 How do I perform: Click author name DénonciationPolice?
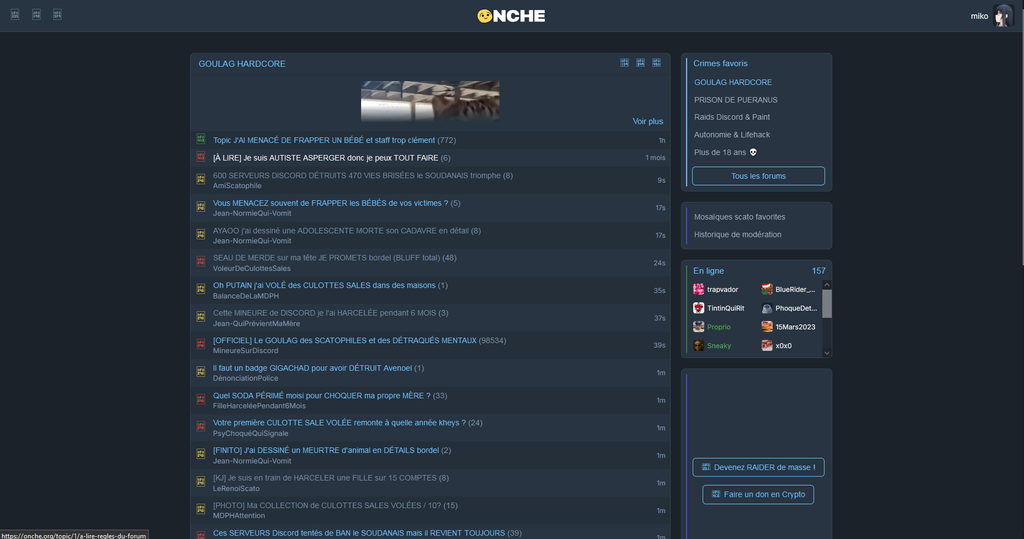(x=246, y=378)
